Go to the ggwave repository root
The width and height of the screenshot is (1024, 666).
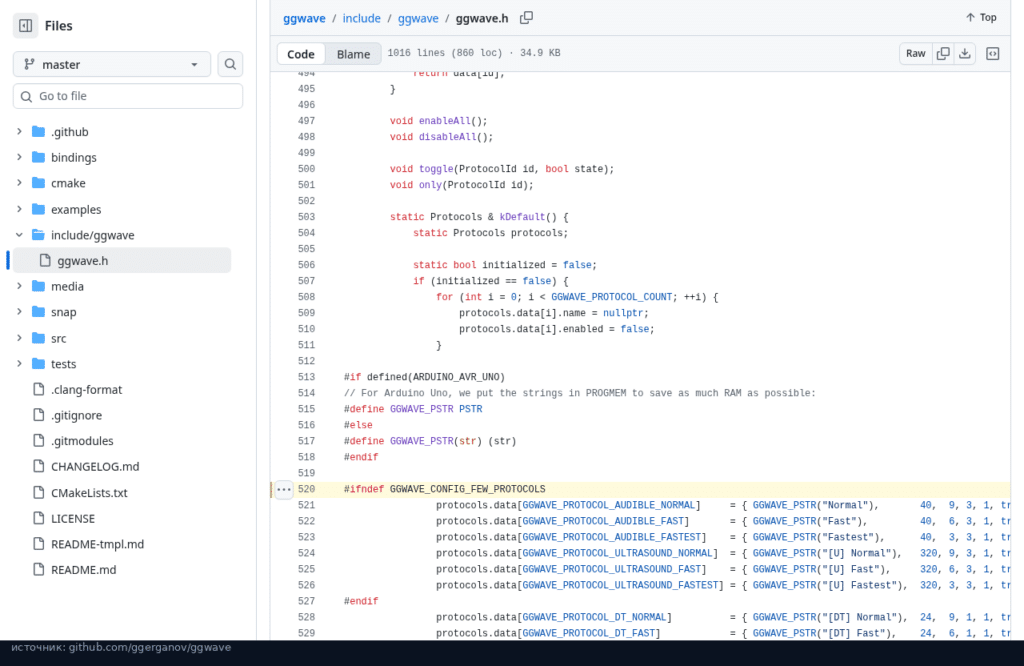(304, 18)
